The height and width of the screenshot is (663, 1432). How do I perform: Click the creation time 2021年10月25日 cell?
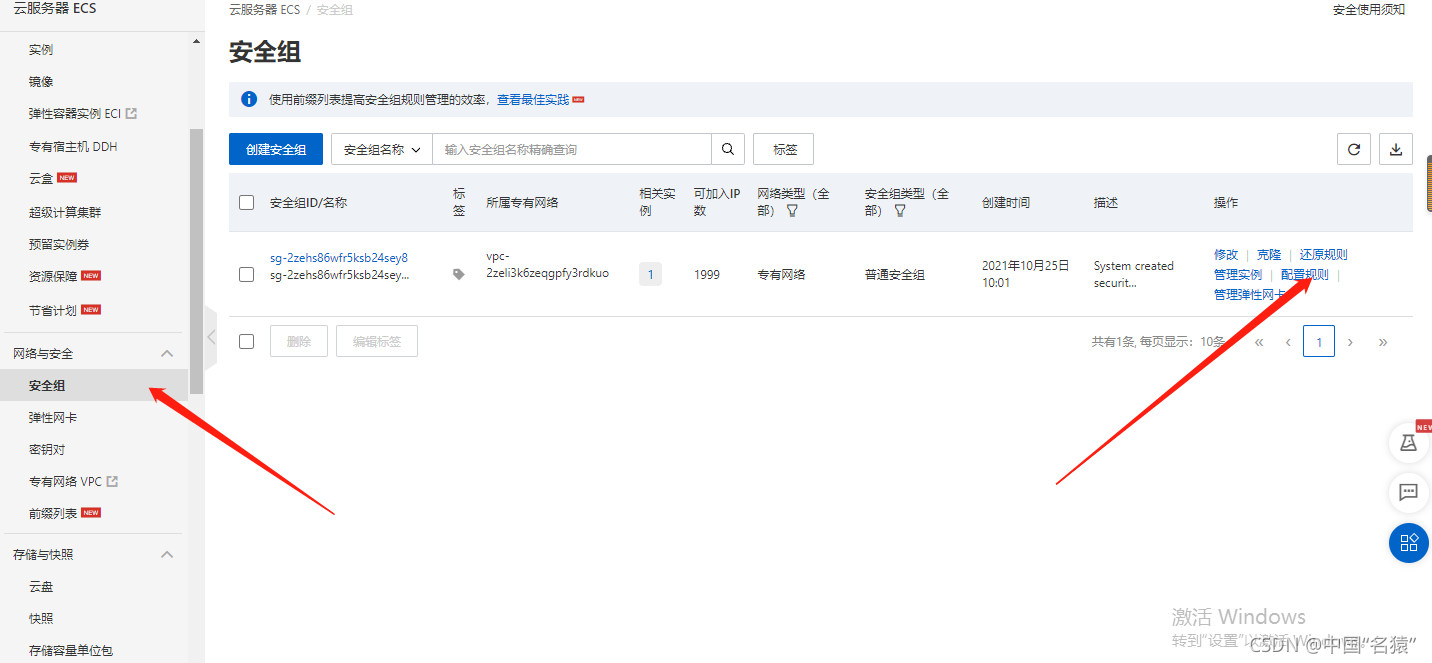point(1026,274)
